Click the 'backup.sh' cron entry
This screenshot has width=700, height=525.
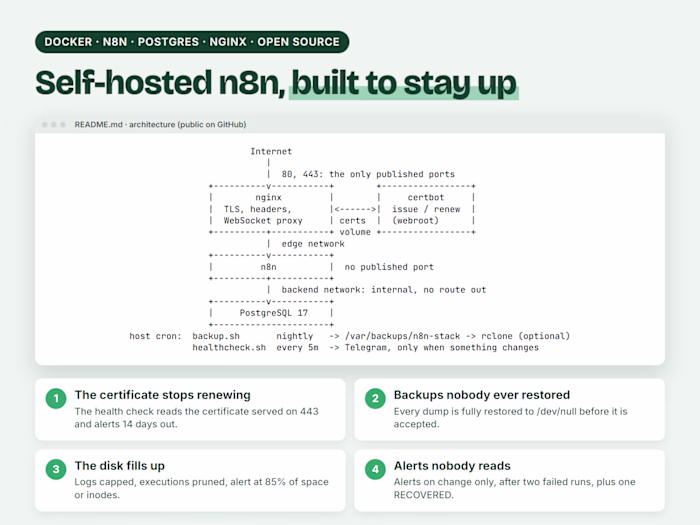click(216, 336)
